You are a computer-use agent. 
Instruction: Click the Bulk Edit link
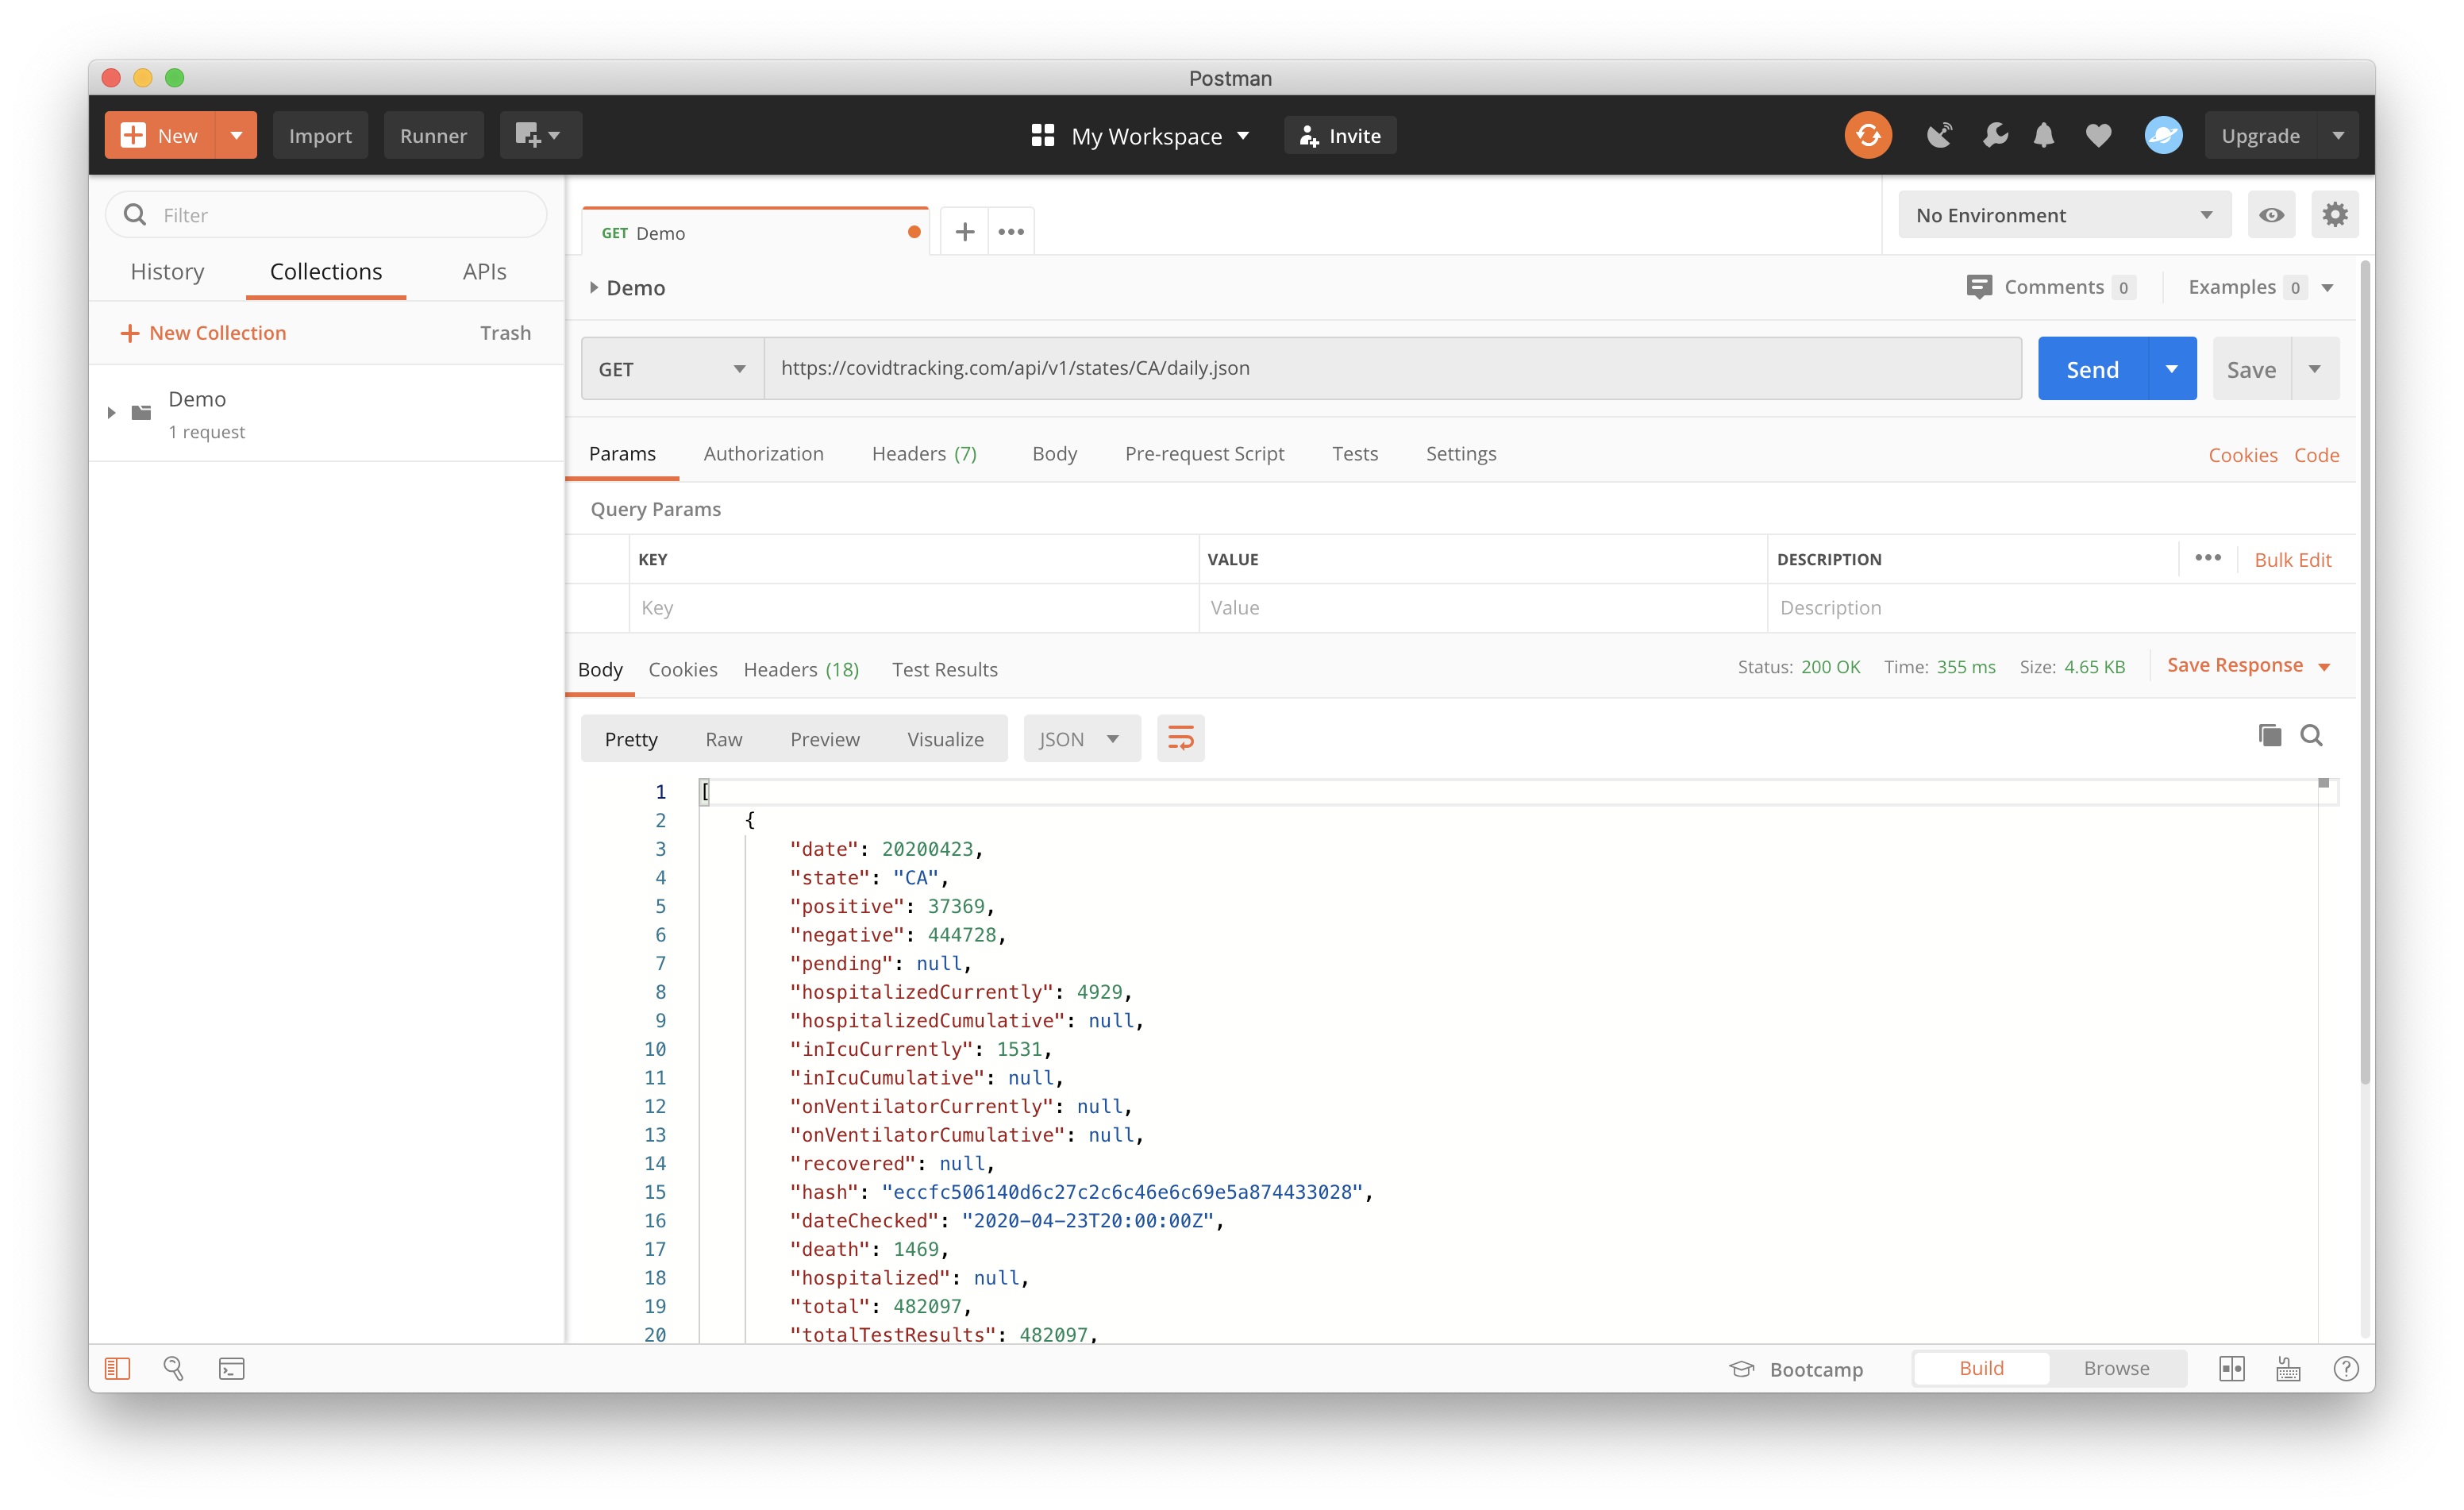(2292, 560)
